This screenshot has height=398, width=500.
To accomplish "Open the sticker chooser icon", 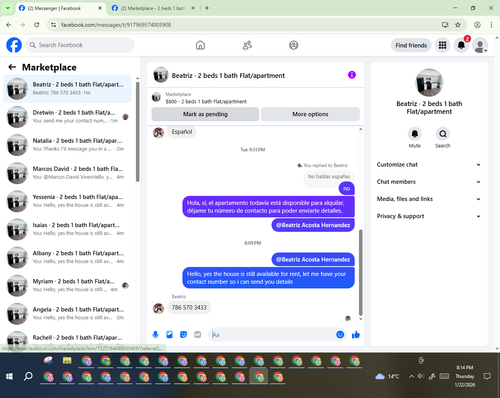I will [183, 334].
